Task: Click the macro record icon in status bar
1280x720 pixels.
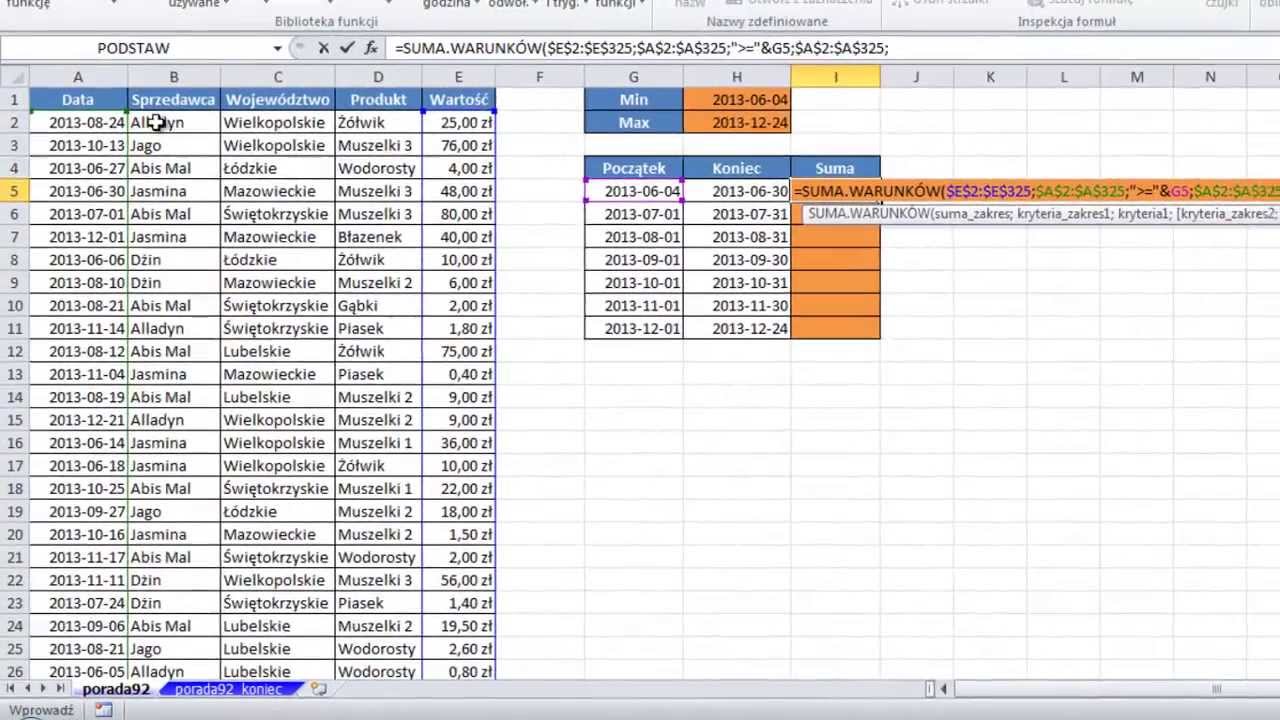Action: (x=103, y=710)
